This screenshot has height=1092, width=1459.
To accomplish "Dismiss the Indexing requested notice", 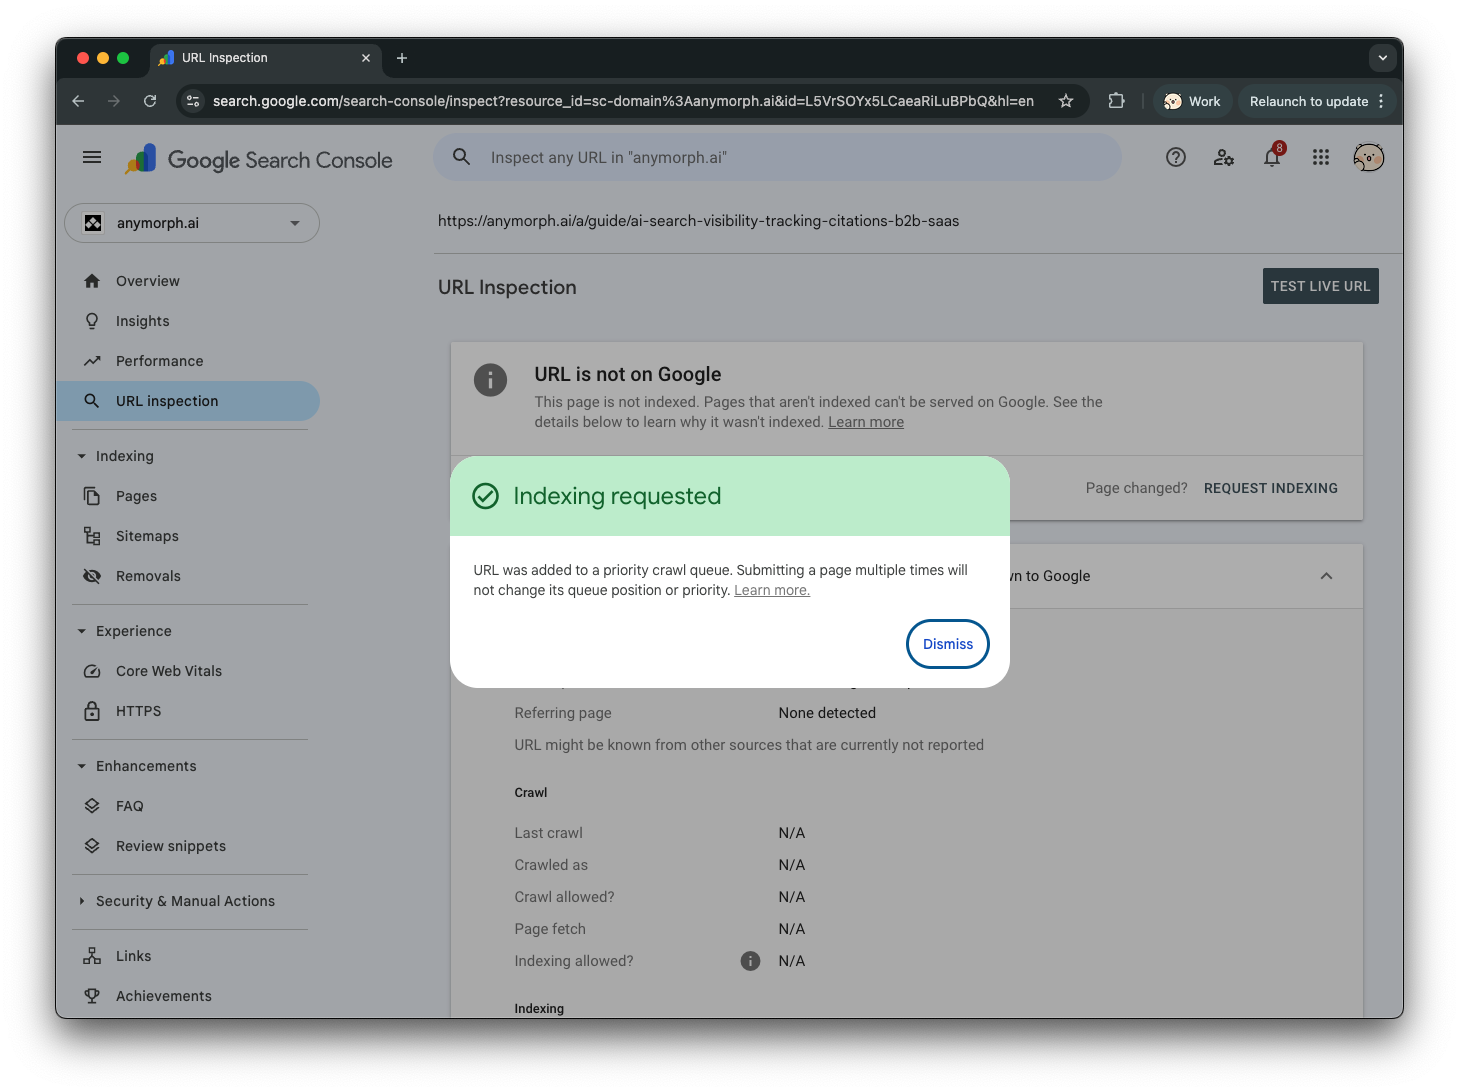I will coord(946,644).
